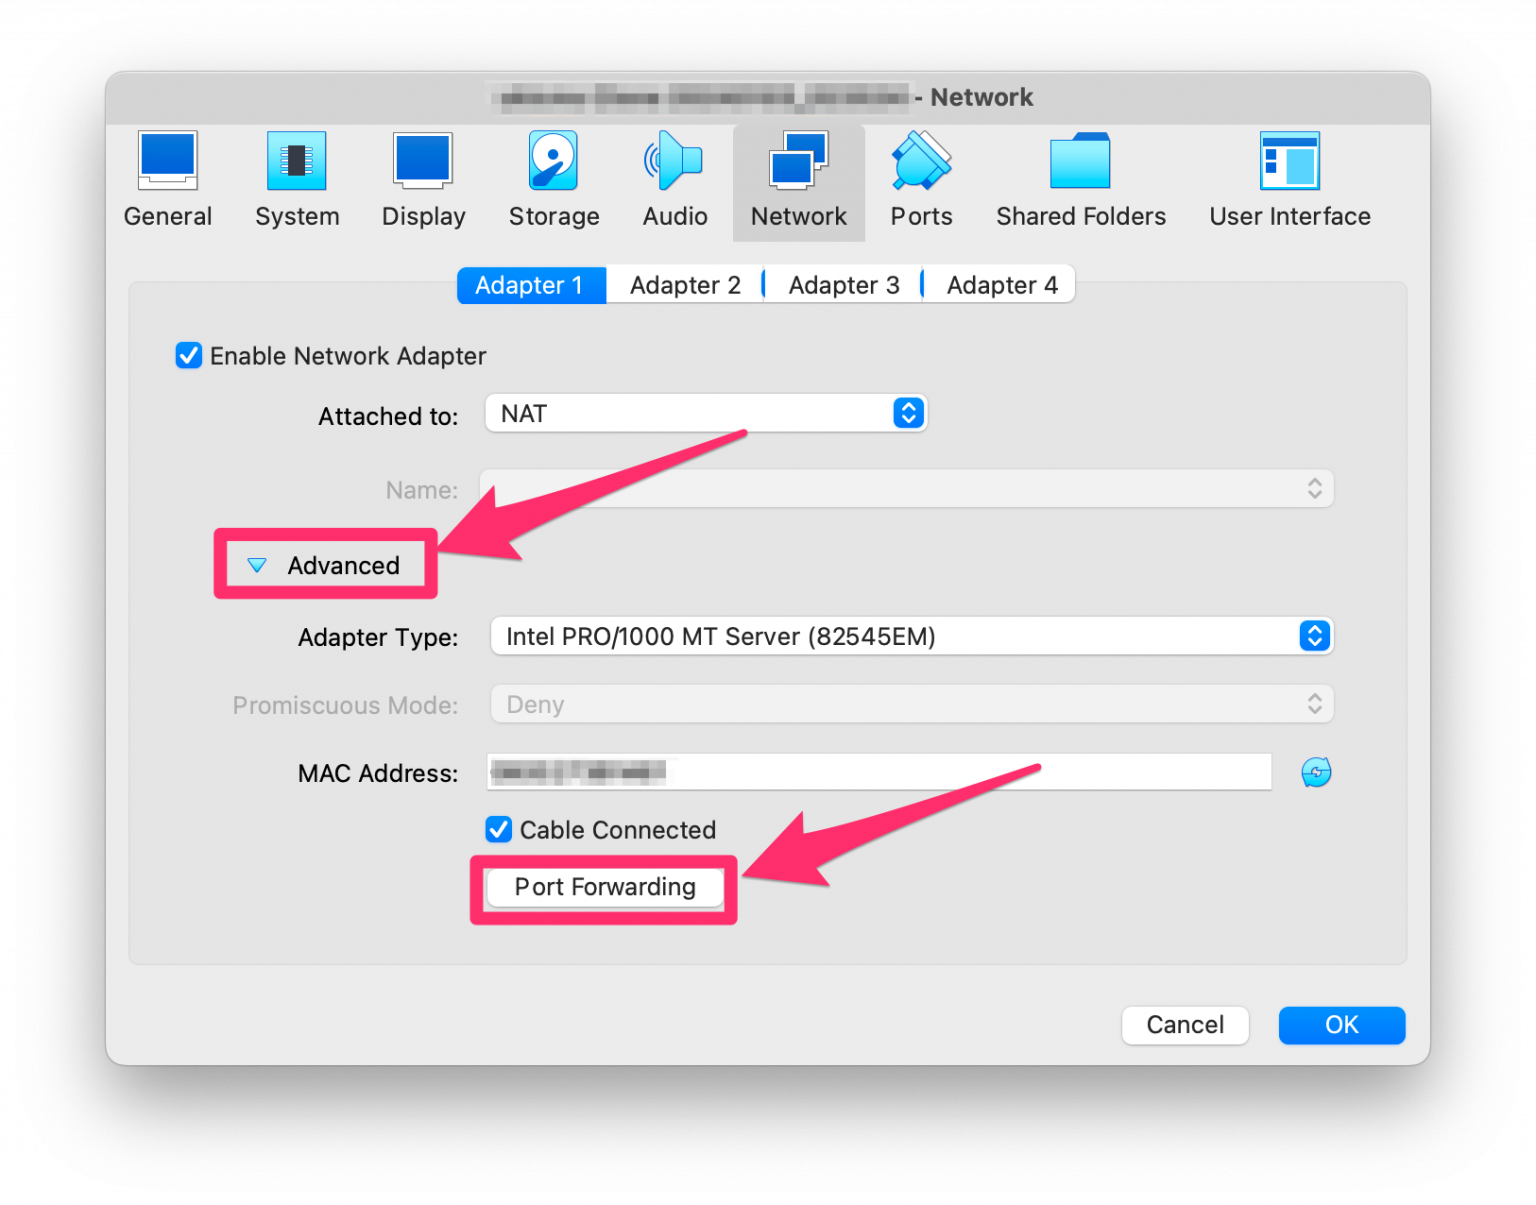Image resolution: width=1536 pixels, height=1205 pixels.
Task: Select the Adapter 4 tab
Action: pyautogui.click(x=1001, y=284)
